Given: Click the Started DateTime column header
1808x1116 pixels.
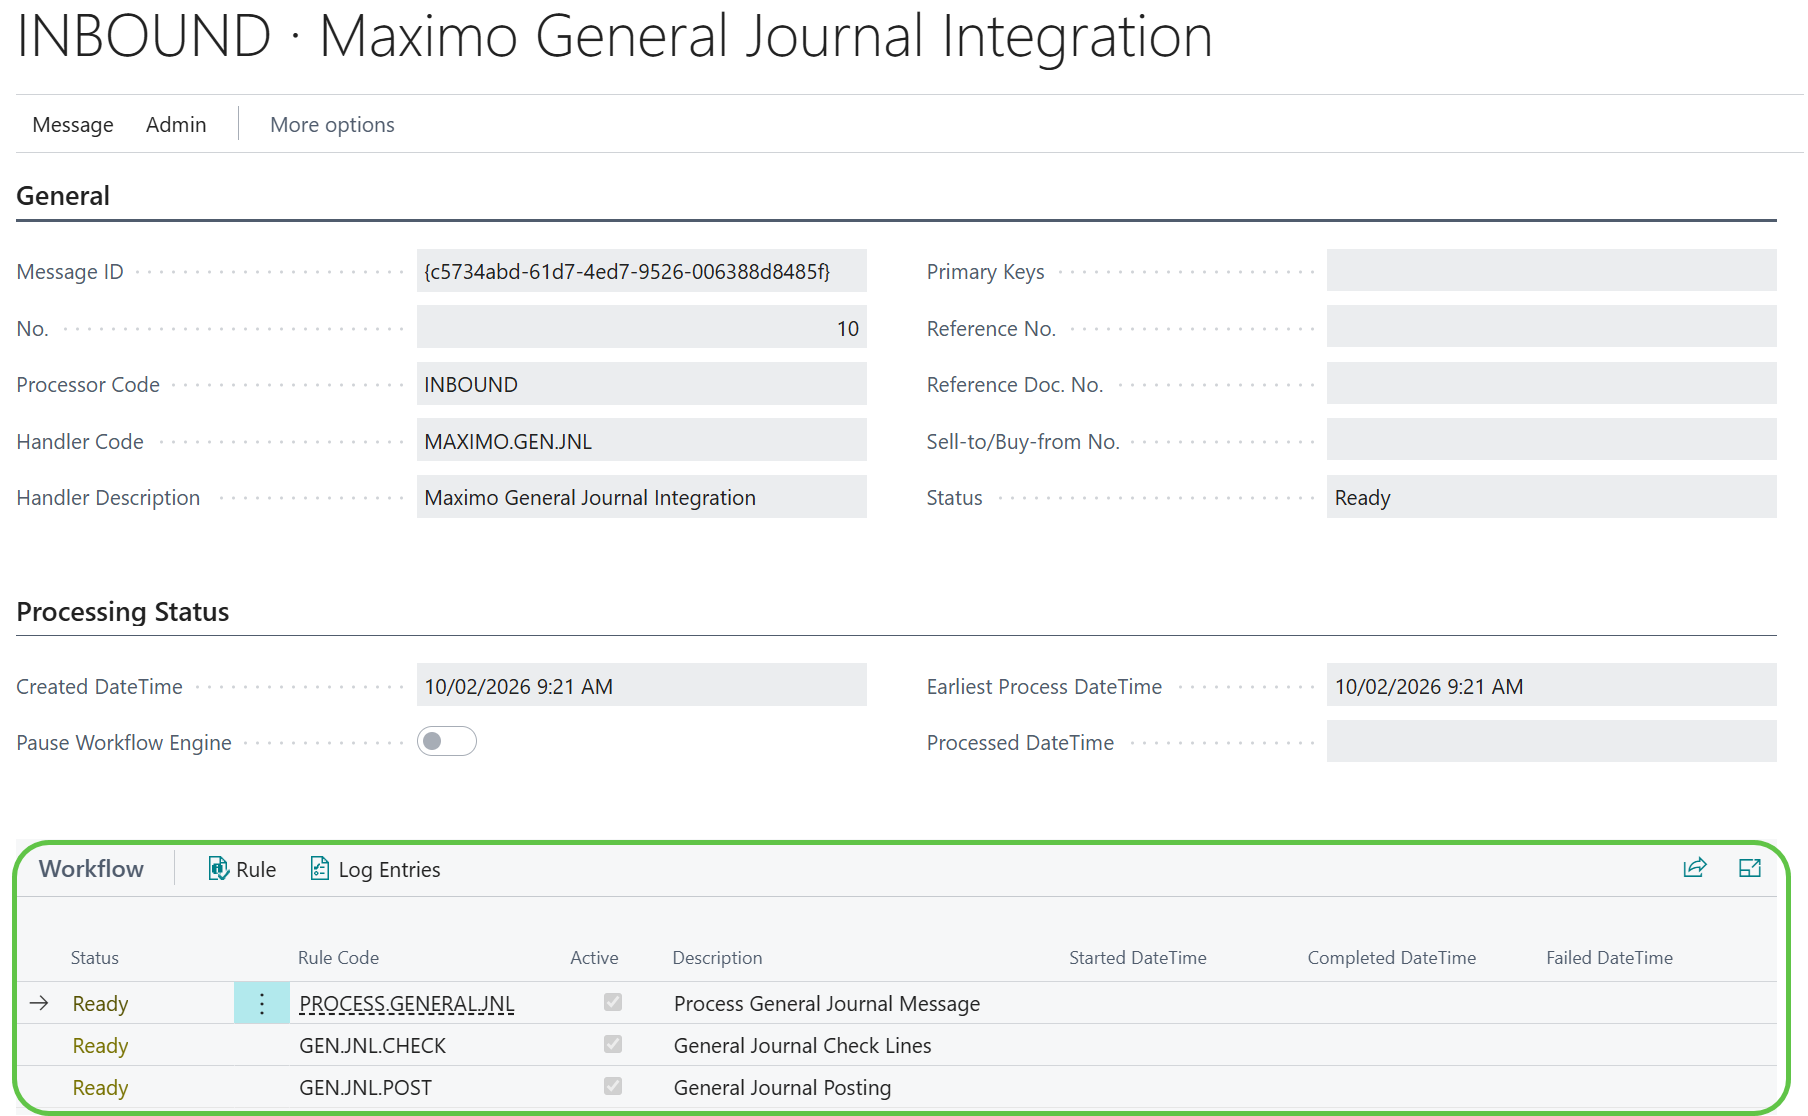Looking at the screenshot, I should 1138,958.
